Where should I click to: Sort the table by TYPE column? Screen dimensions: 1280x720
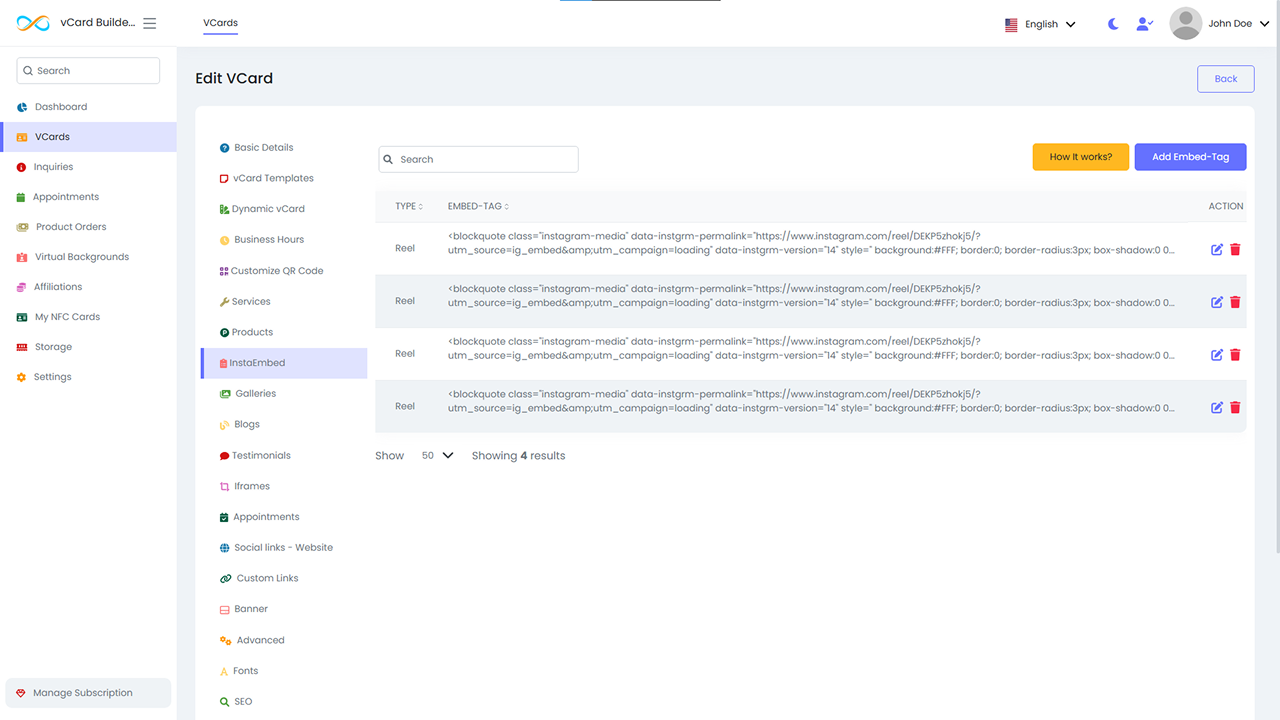409,206
